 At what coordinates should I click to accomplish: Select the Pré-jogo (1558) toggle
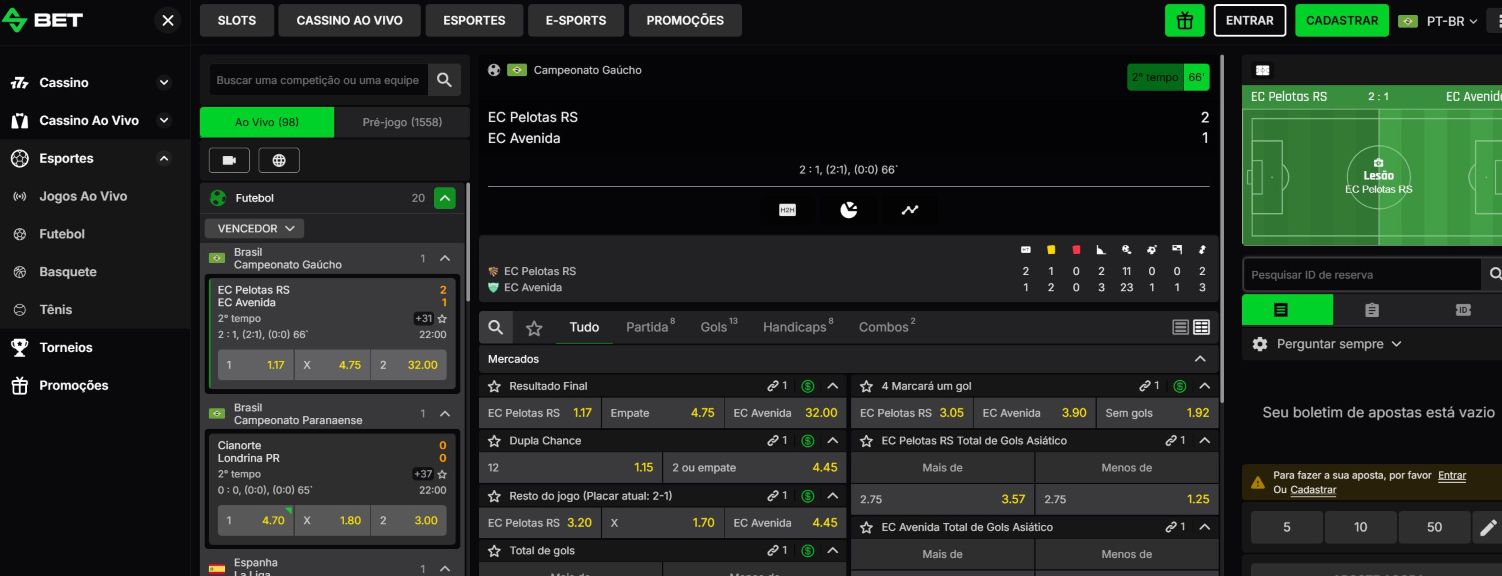click(402, 122)
